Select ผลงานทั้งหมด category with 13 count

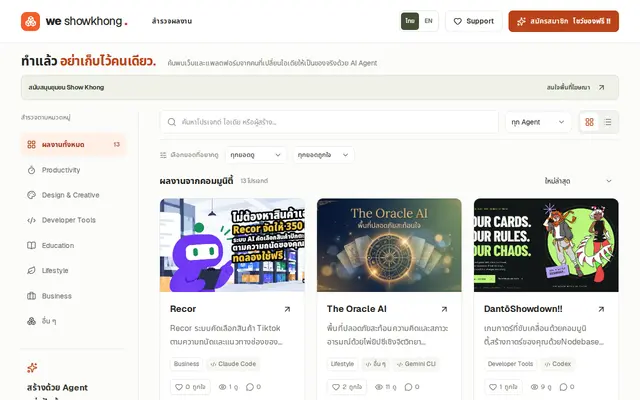point(73,144)
